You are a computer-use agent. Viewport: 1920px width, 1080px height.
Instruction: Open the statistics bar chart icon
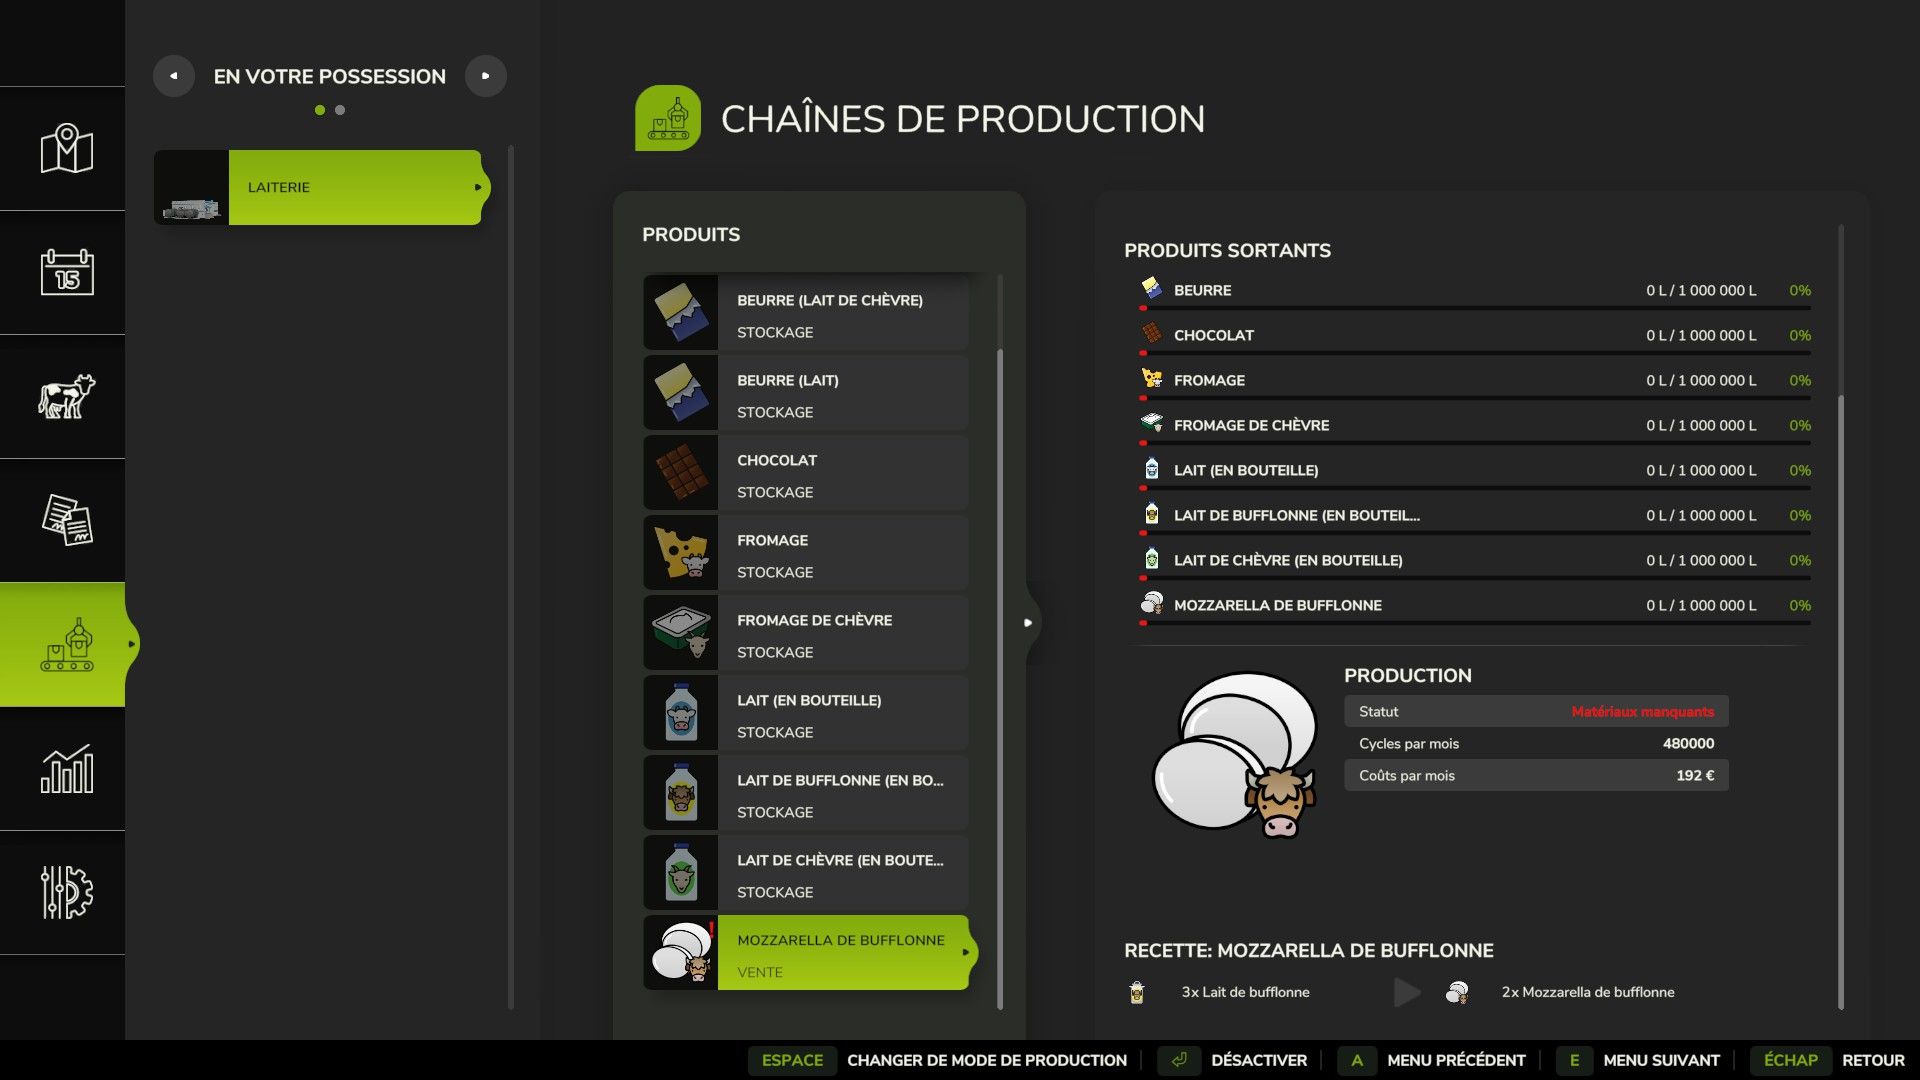coord(66,768)
